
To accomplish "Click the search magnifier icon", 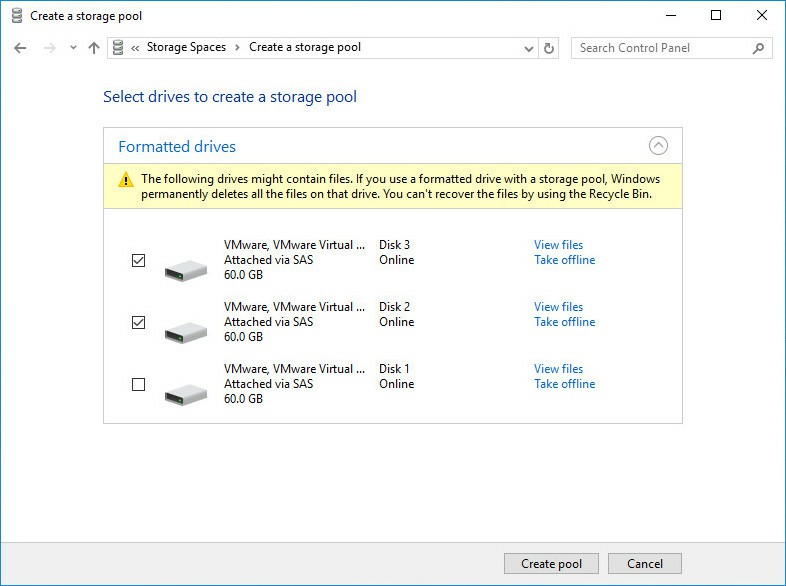I will (x=758, y=48).
